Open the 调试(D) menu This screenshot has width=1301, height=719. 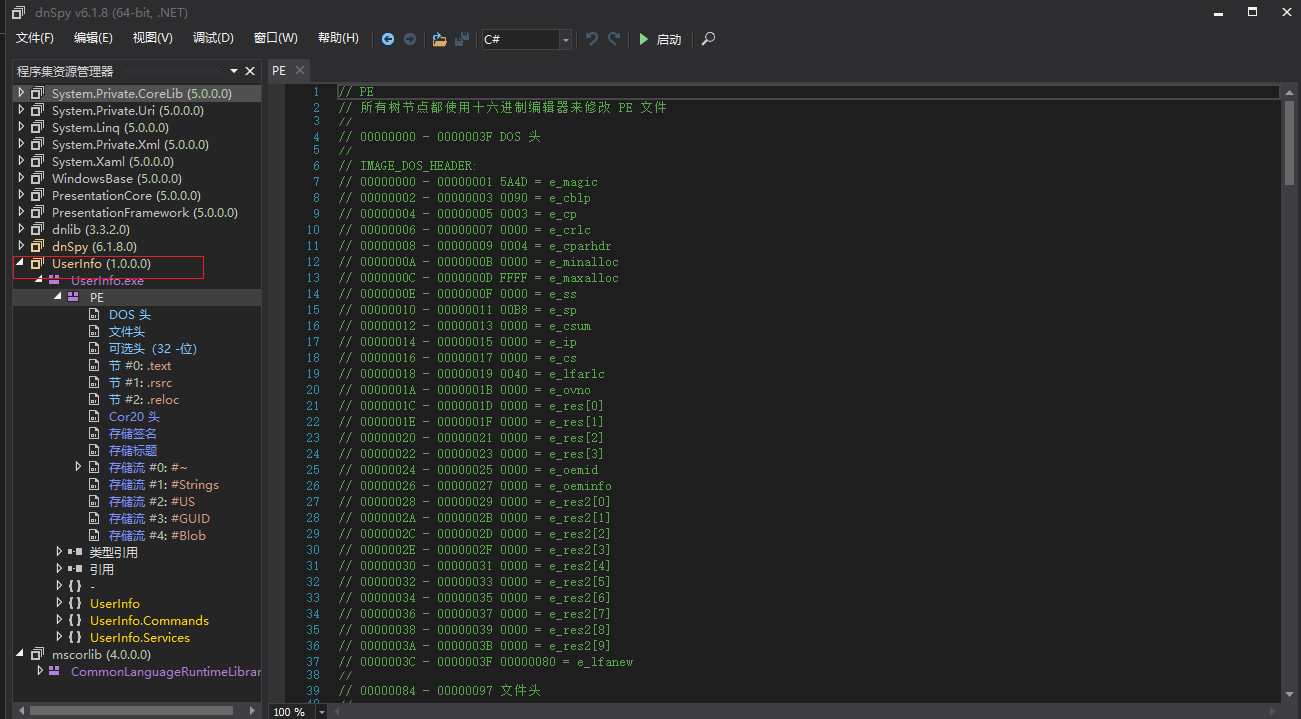(213, 38)
